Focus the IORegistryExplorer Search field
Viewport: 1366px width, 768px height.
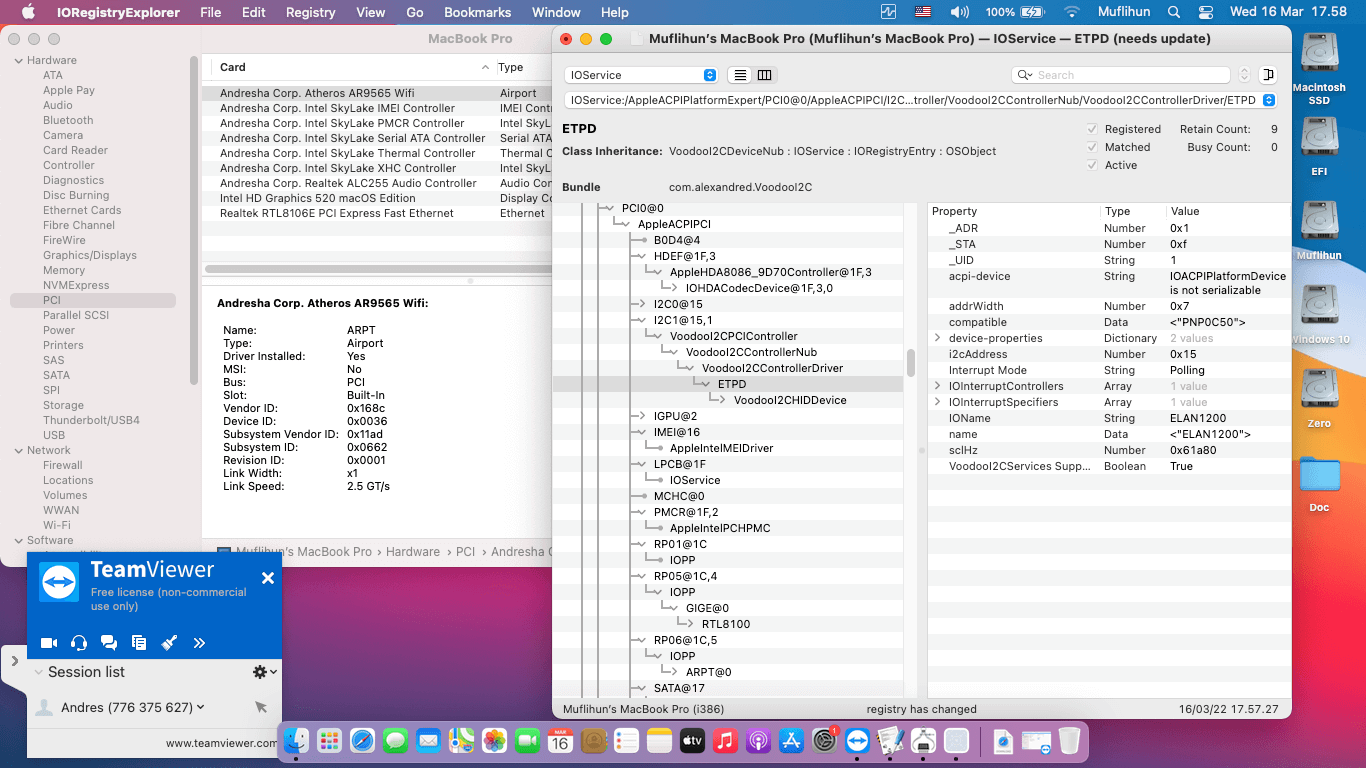[x=1120, y=75]
